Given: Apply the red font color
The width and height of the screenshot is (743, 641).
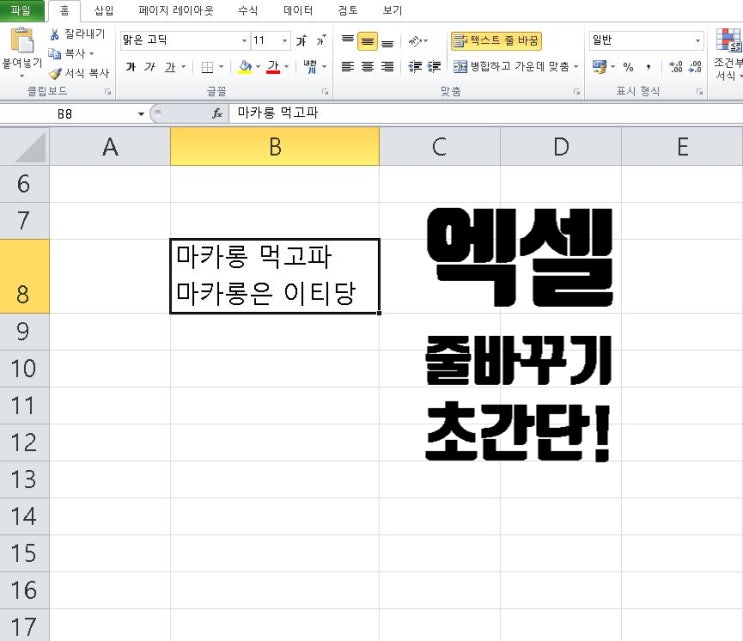Looking at the screenshot, I should (x=273, y=67).
